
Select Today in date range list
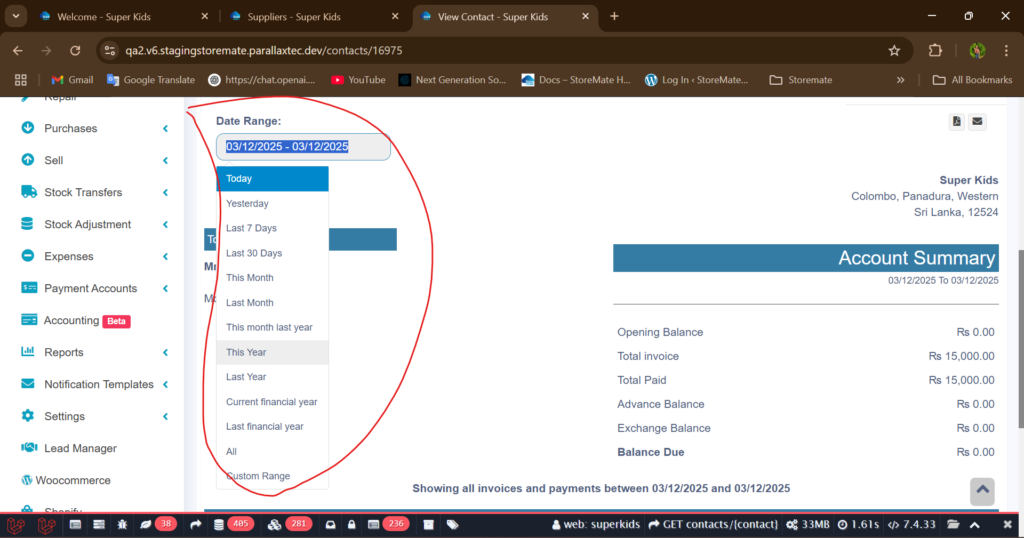coord(272,178)
